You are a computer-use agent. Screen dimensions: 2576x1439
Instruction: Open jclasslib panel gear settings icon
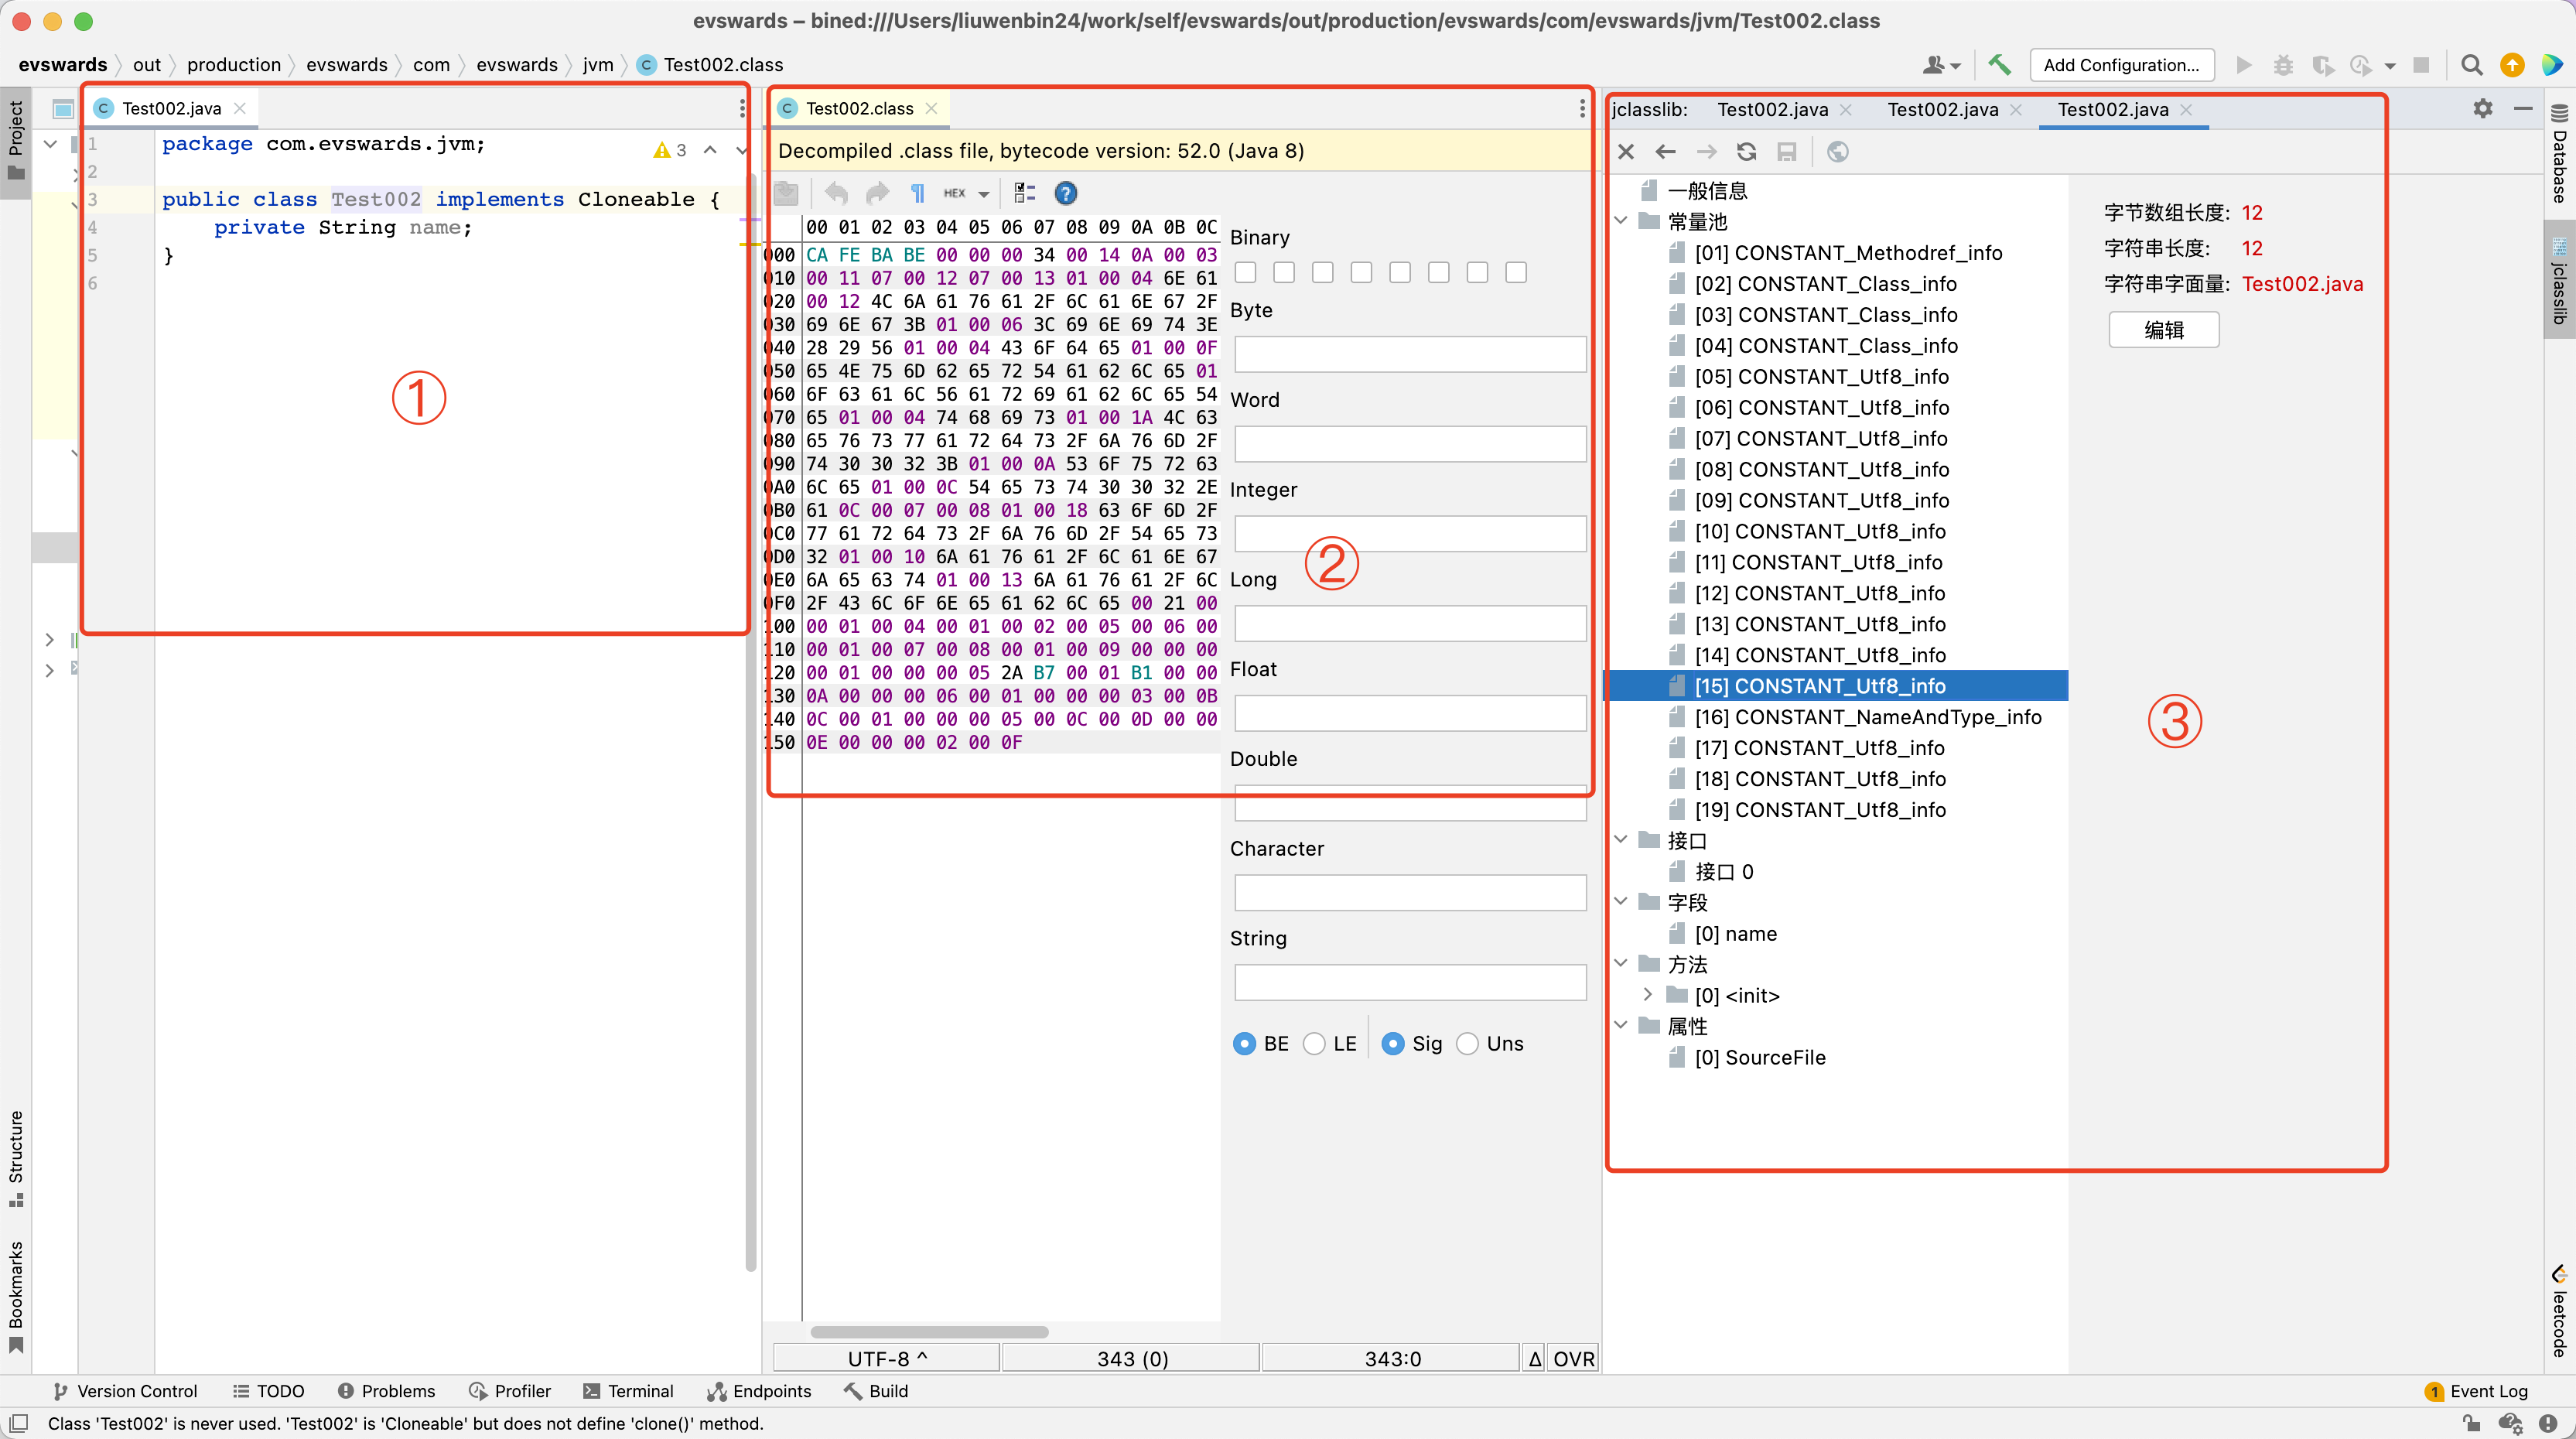tap(2483, 108)
